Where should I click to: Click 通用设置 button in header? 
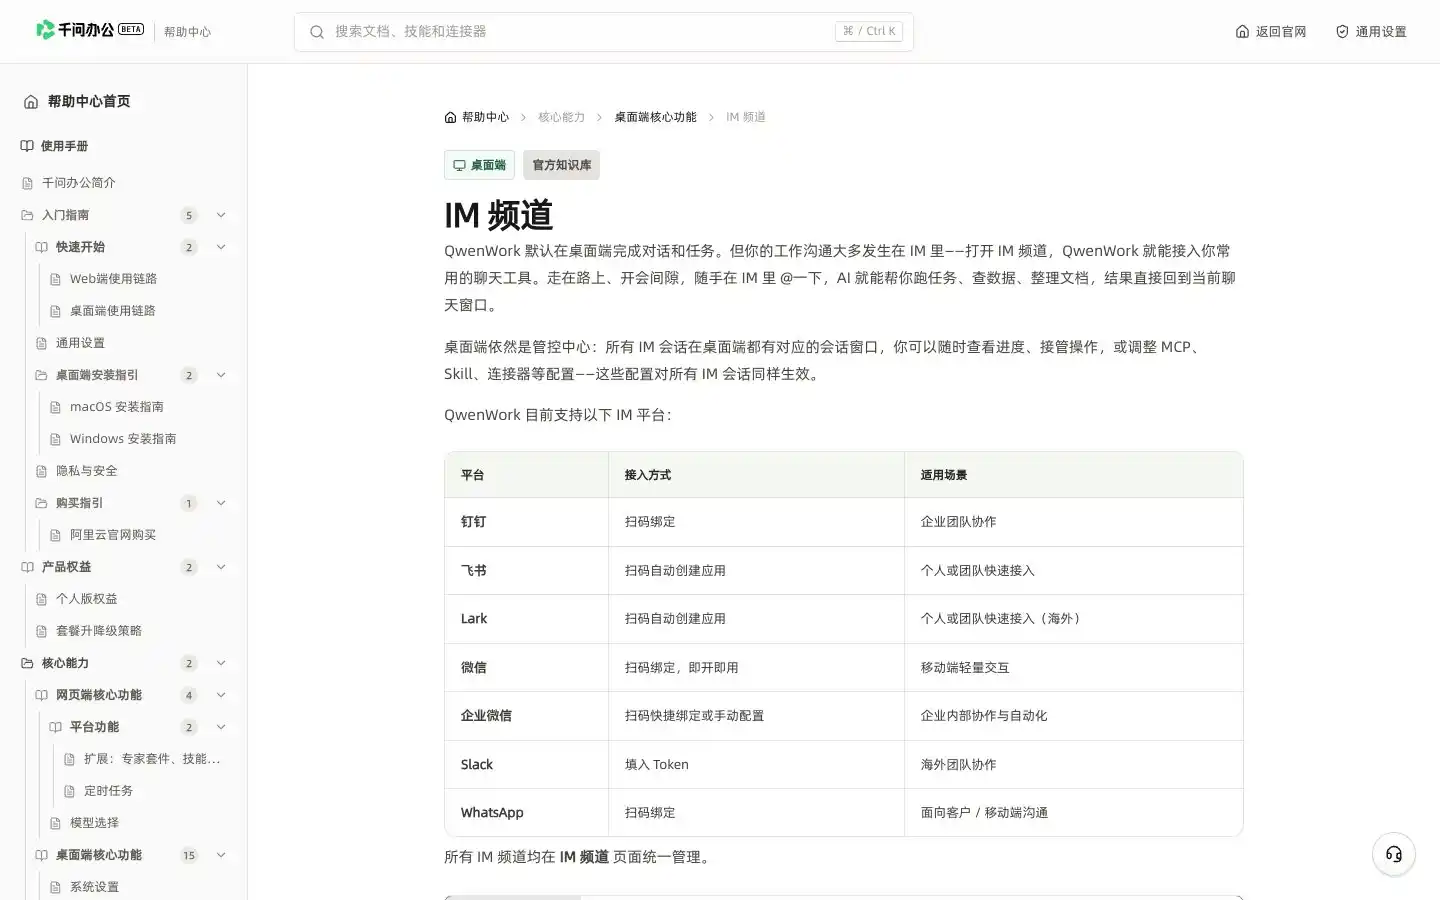click(x=1371, y=32)
